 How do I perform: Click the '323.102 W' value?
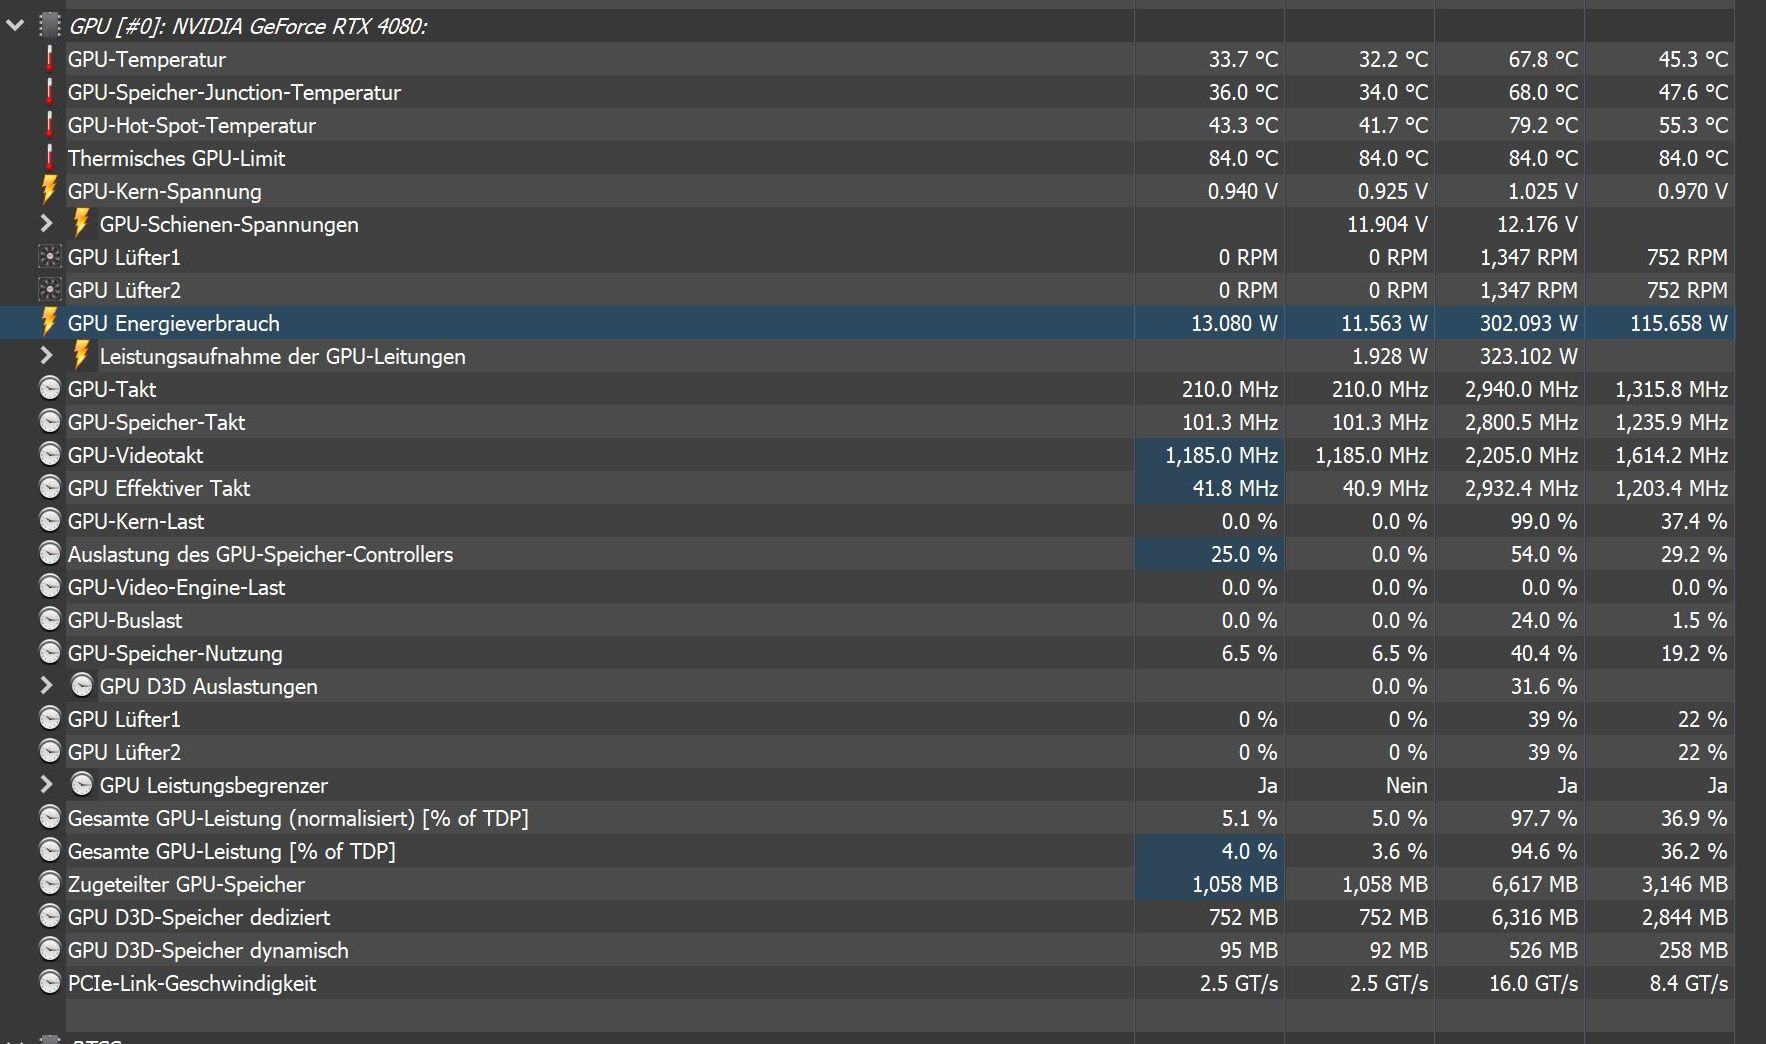click(x=1529, y=357)
